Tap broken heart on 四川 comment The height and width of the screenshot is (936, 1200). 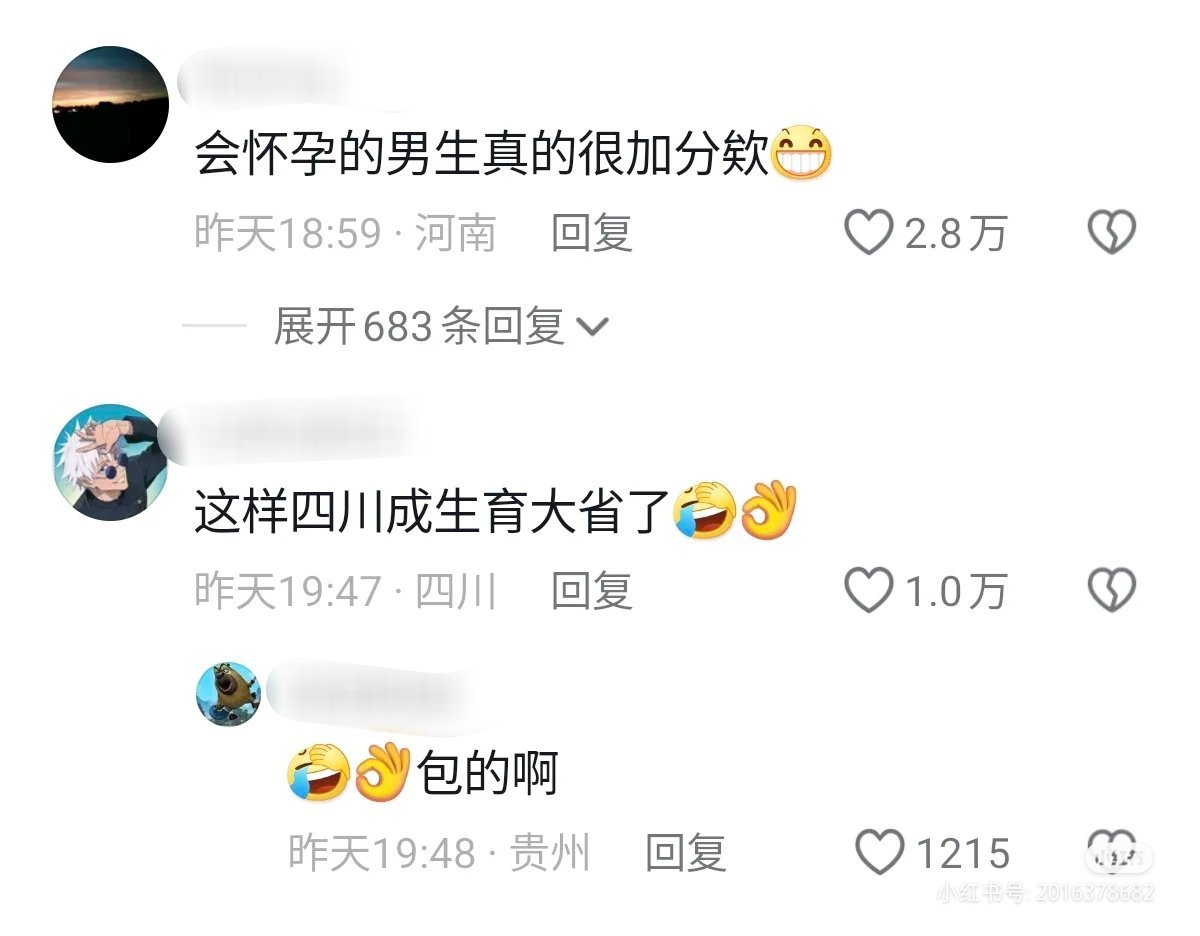tap(1111, 591)
